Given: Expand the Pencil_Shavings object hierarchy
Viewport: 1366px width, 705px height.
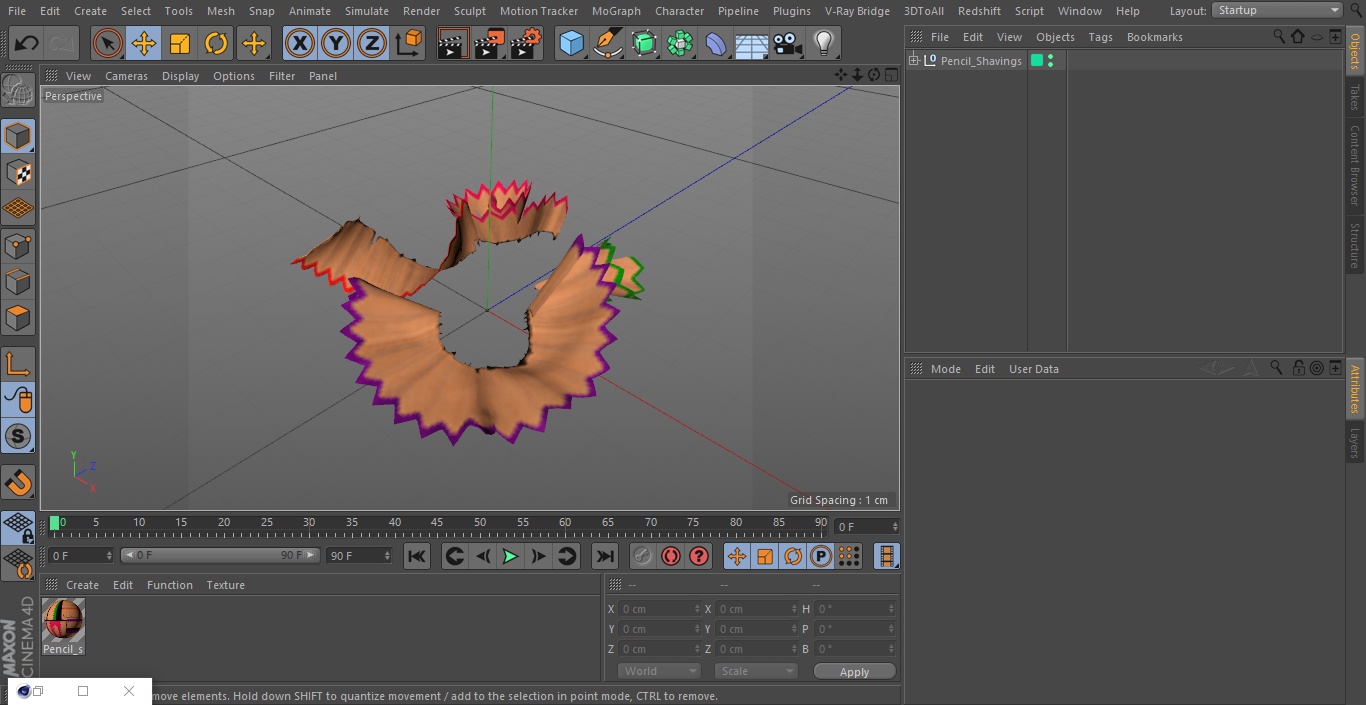Looking at the screenshot, I should (x=913, y=61).
